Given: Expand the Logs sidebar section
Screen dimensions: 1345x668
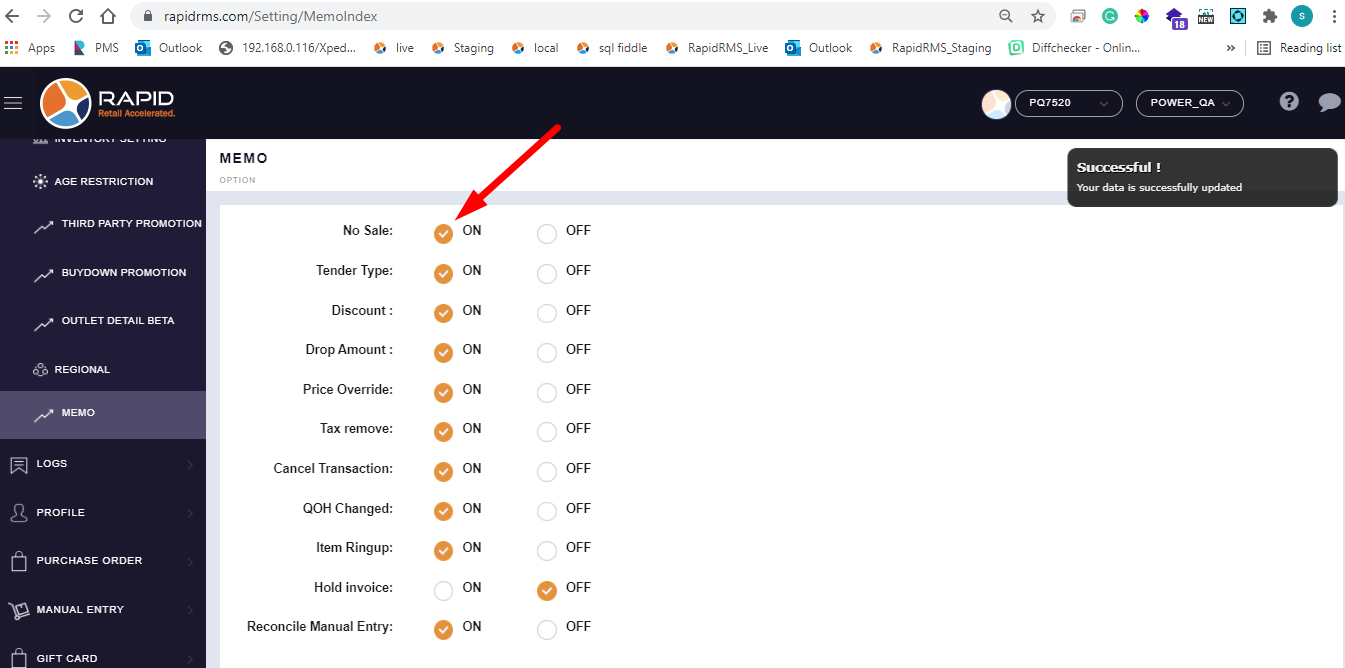Looking at the screenshot, I should click(x=102, y=464).
